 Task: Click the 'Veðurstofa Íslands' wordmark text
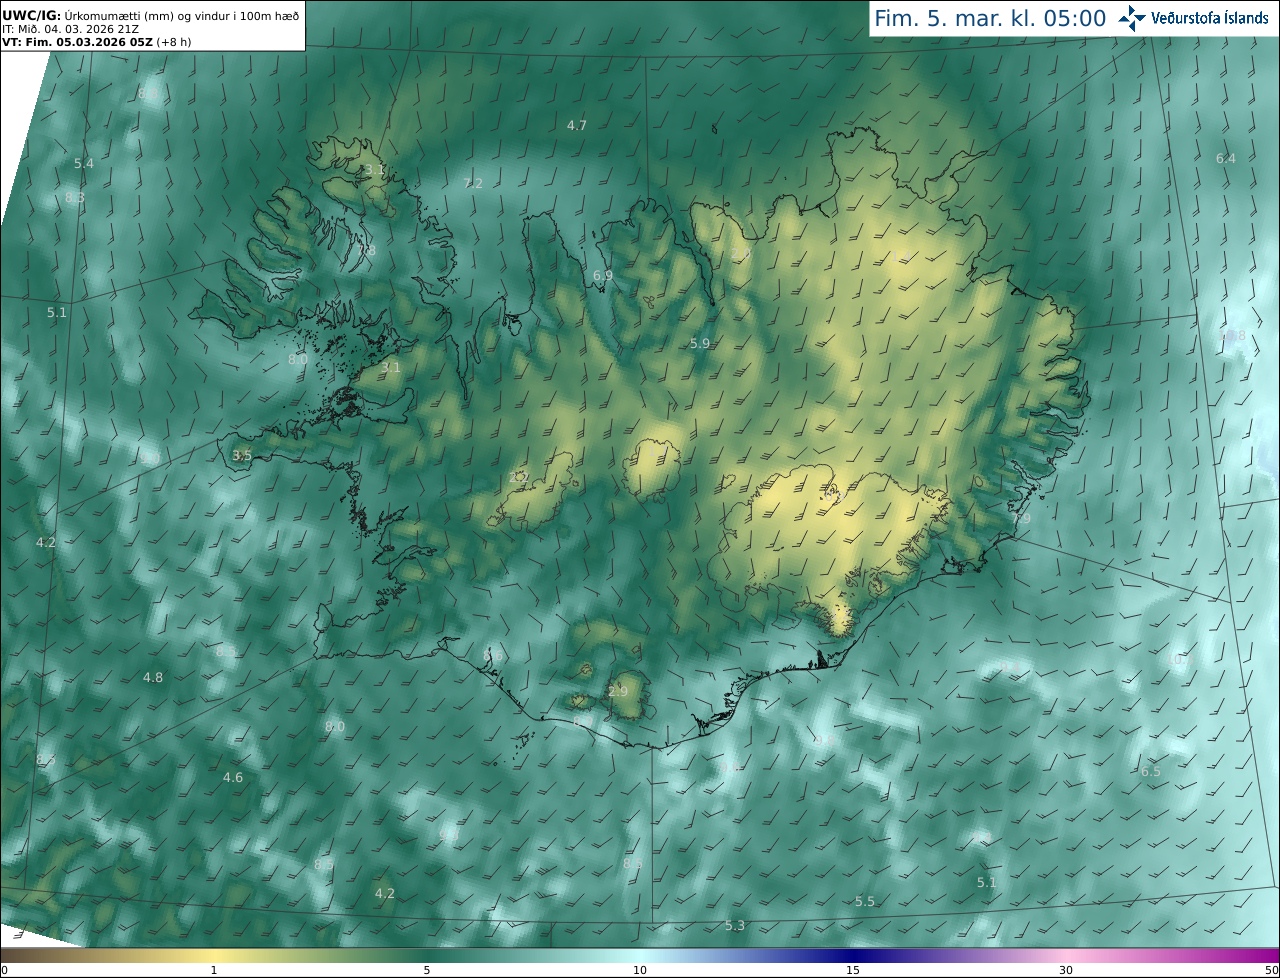click(x=1210, y=18)
